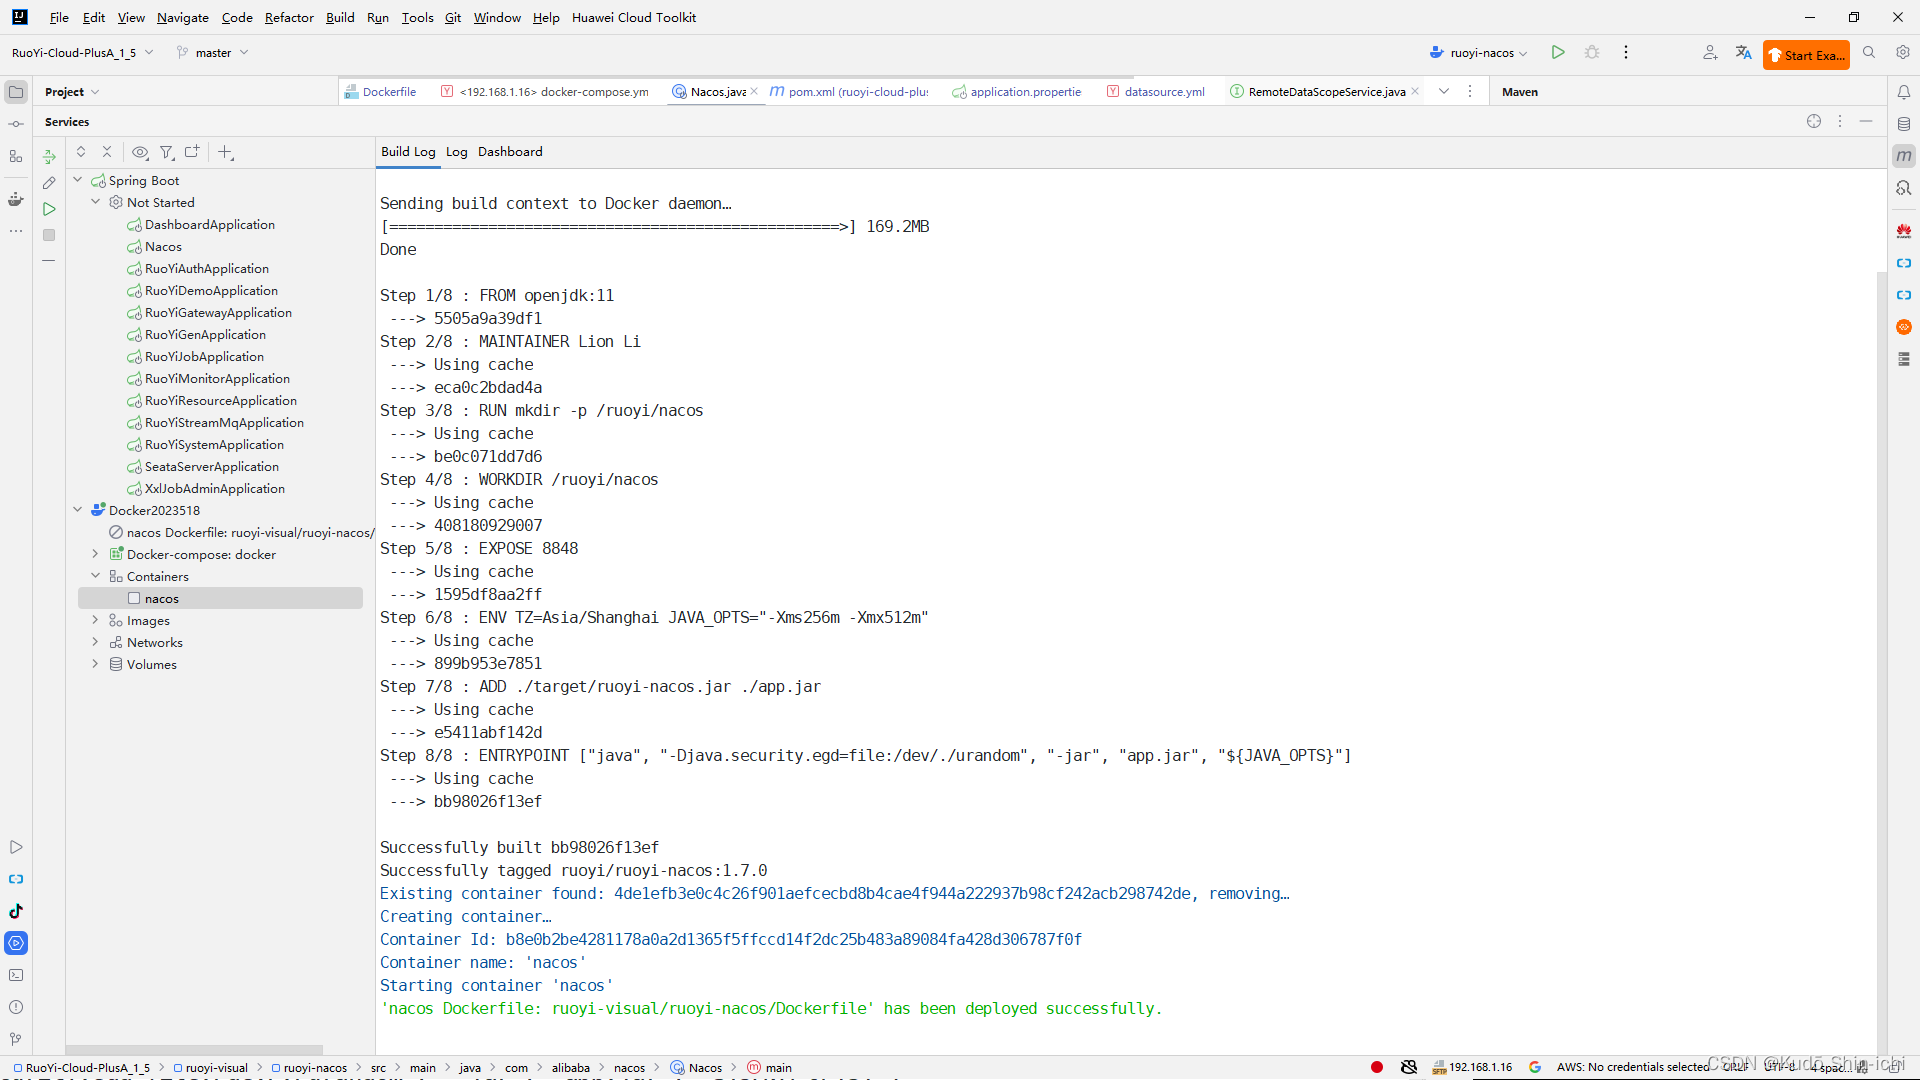This screenshot has width=1920, height=1080.
Task: Open the Refactor menu
Action: pyautogui.click(x=289, y=17)
